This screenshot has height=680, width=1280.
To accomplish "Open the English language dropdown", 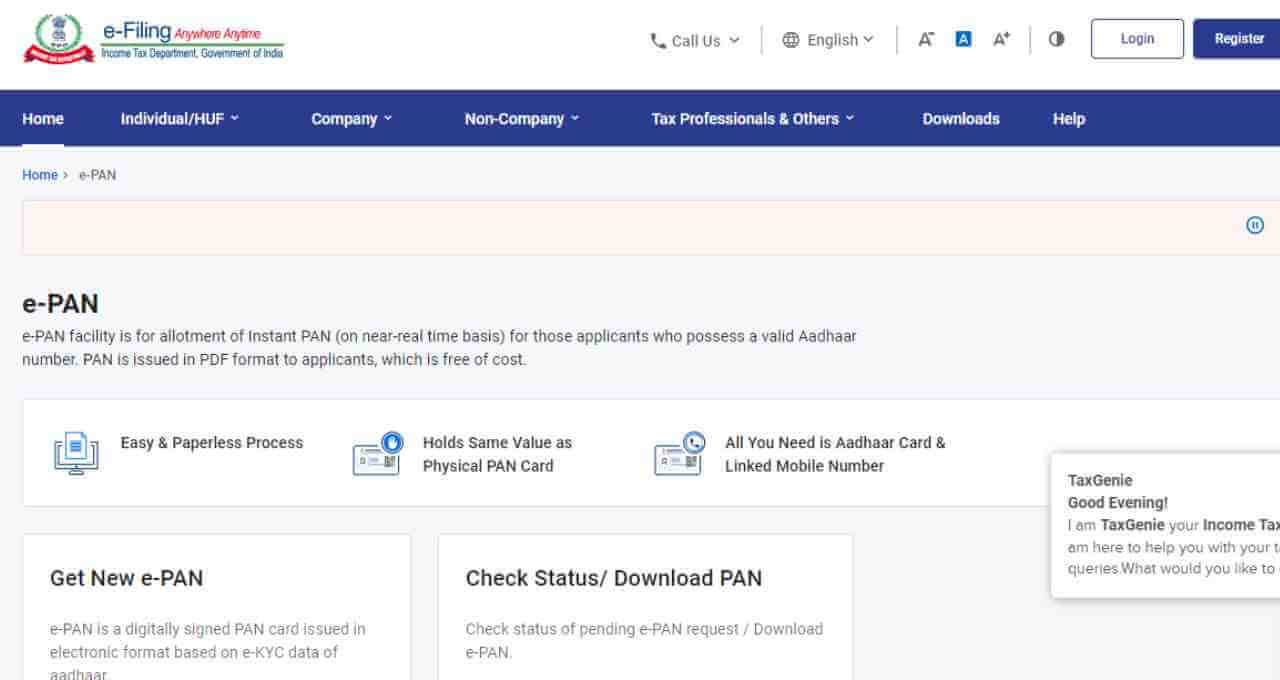I will click(x=828, y=40).
